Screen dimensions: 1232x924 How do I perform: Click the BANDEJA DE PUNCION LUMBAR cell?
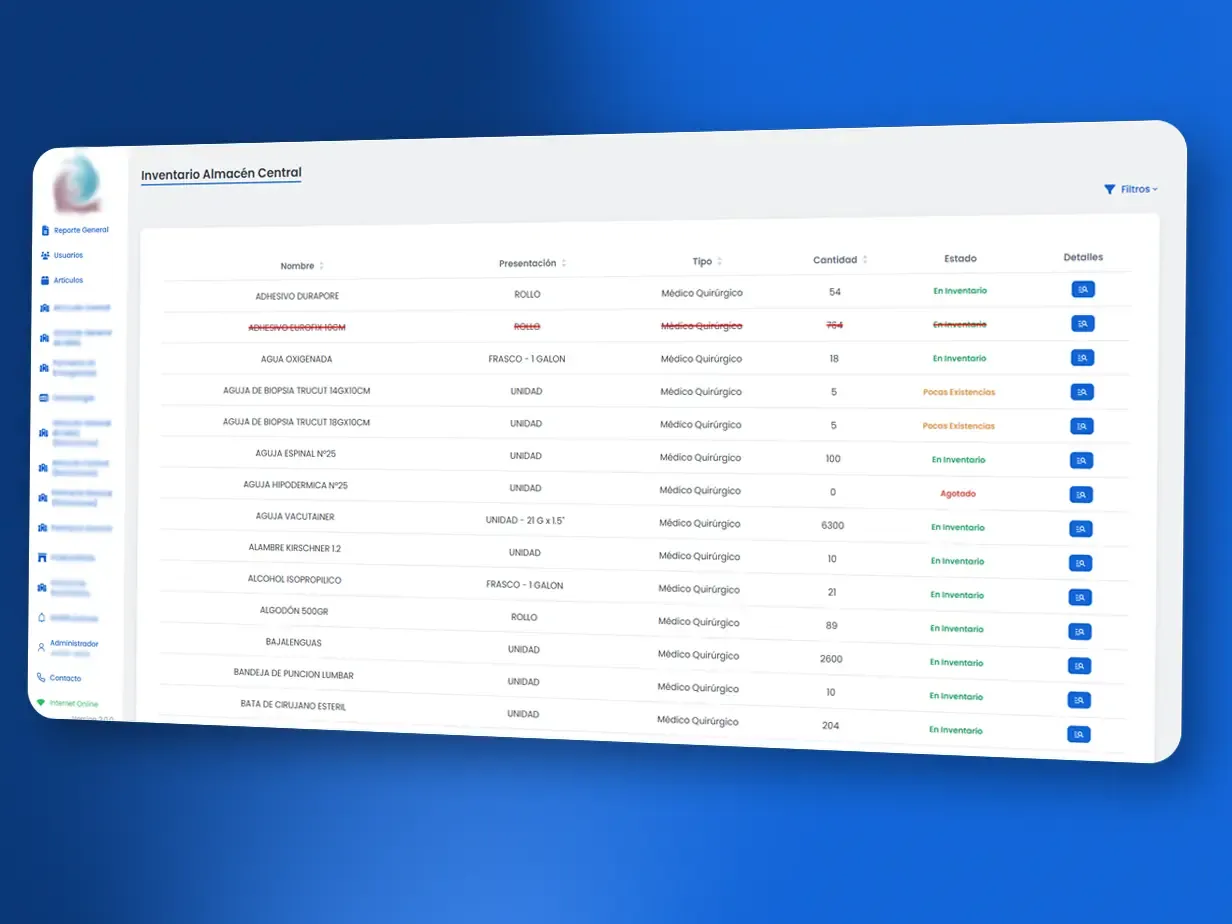pyautogui.click(x=293, y=674)
